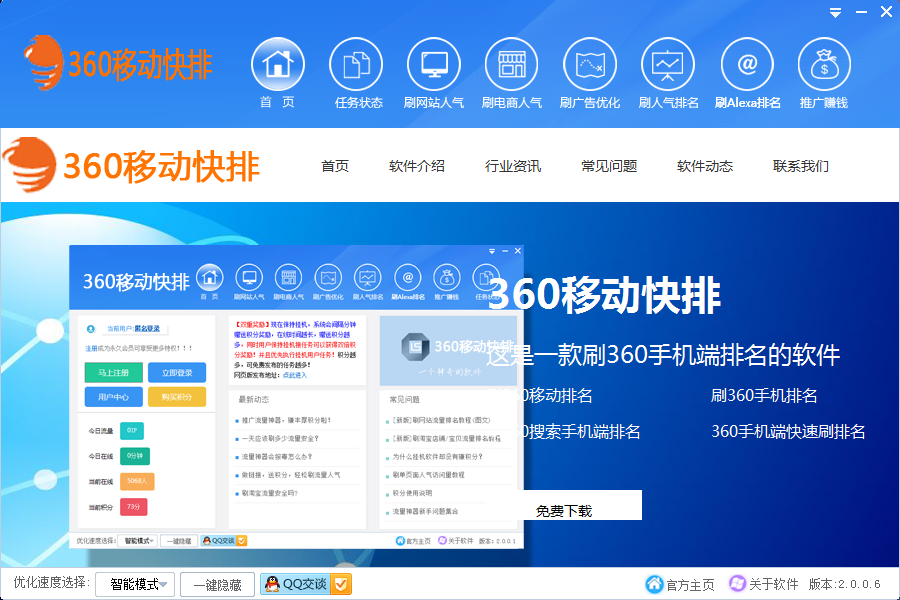This screenshot has height=600, width=900.
Task: Go to the 首页 page navigation link
Action: point(335,166)
